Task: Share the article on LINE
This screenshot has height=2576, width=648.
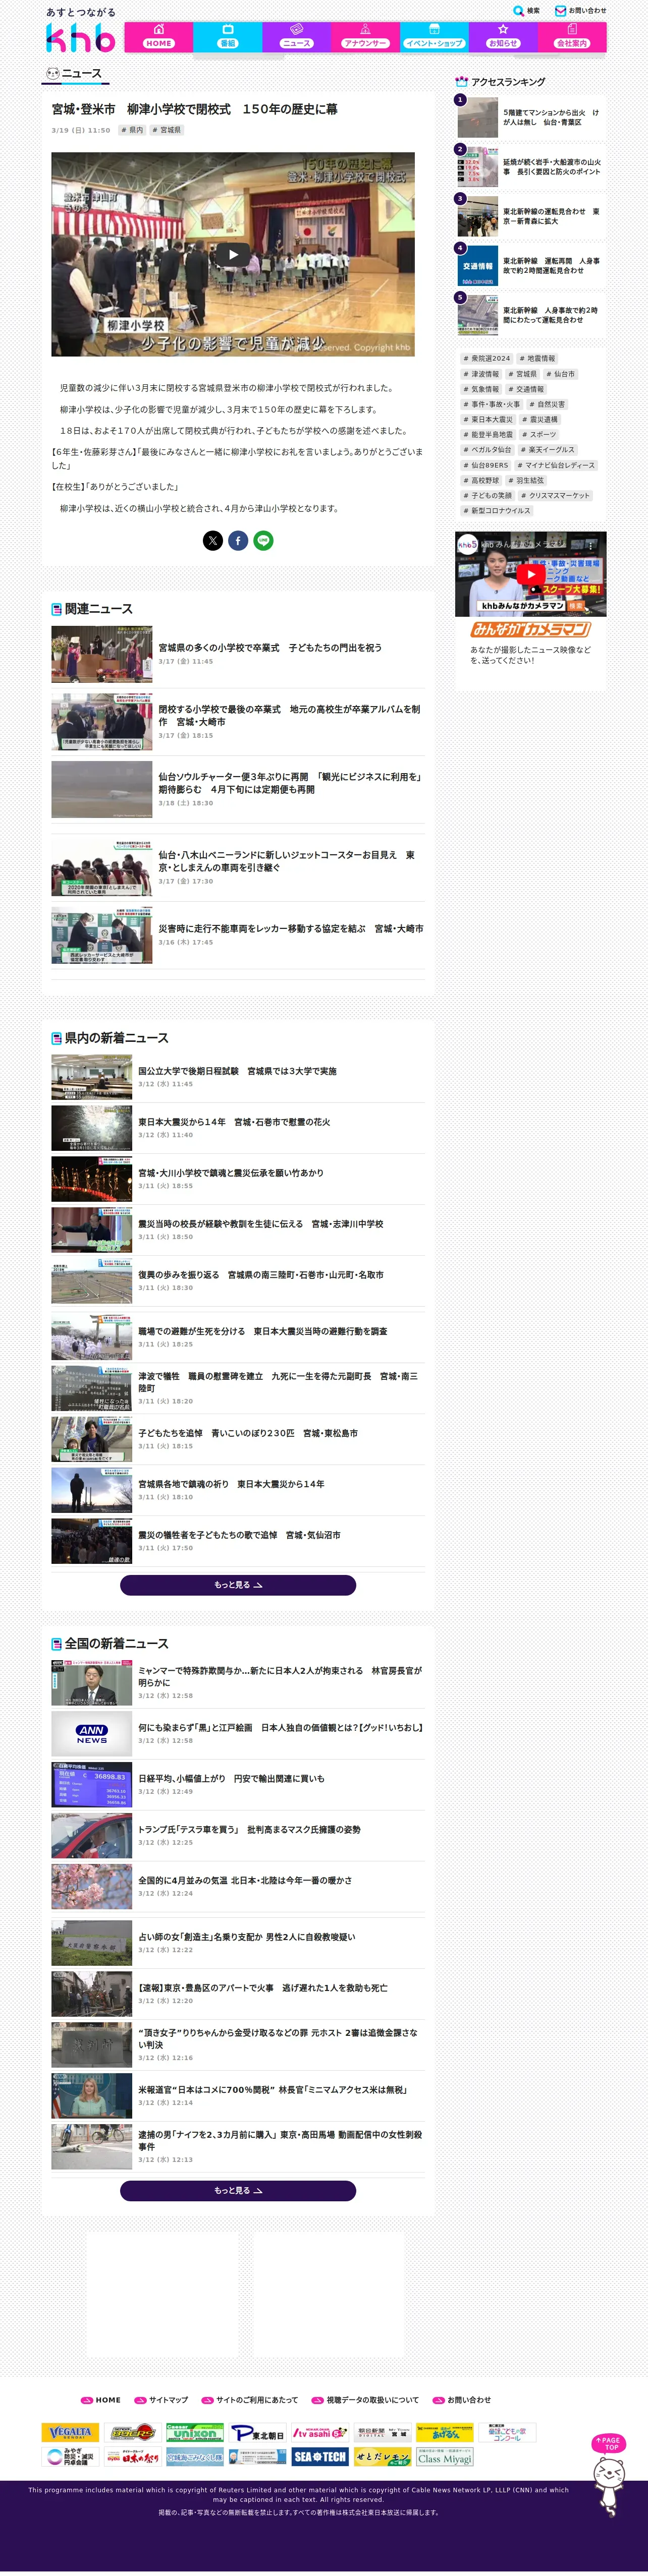Action: (263, 541)
